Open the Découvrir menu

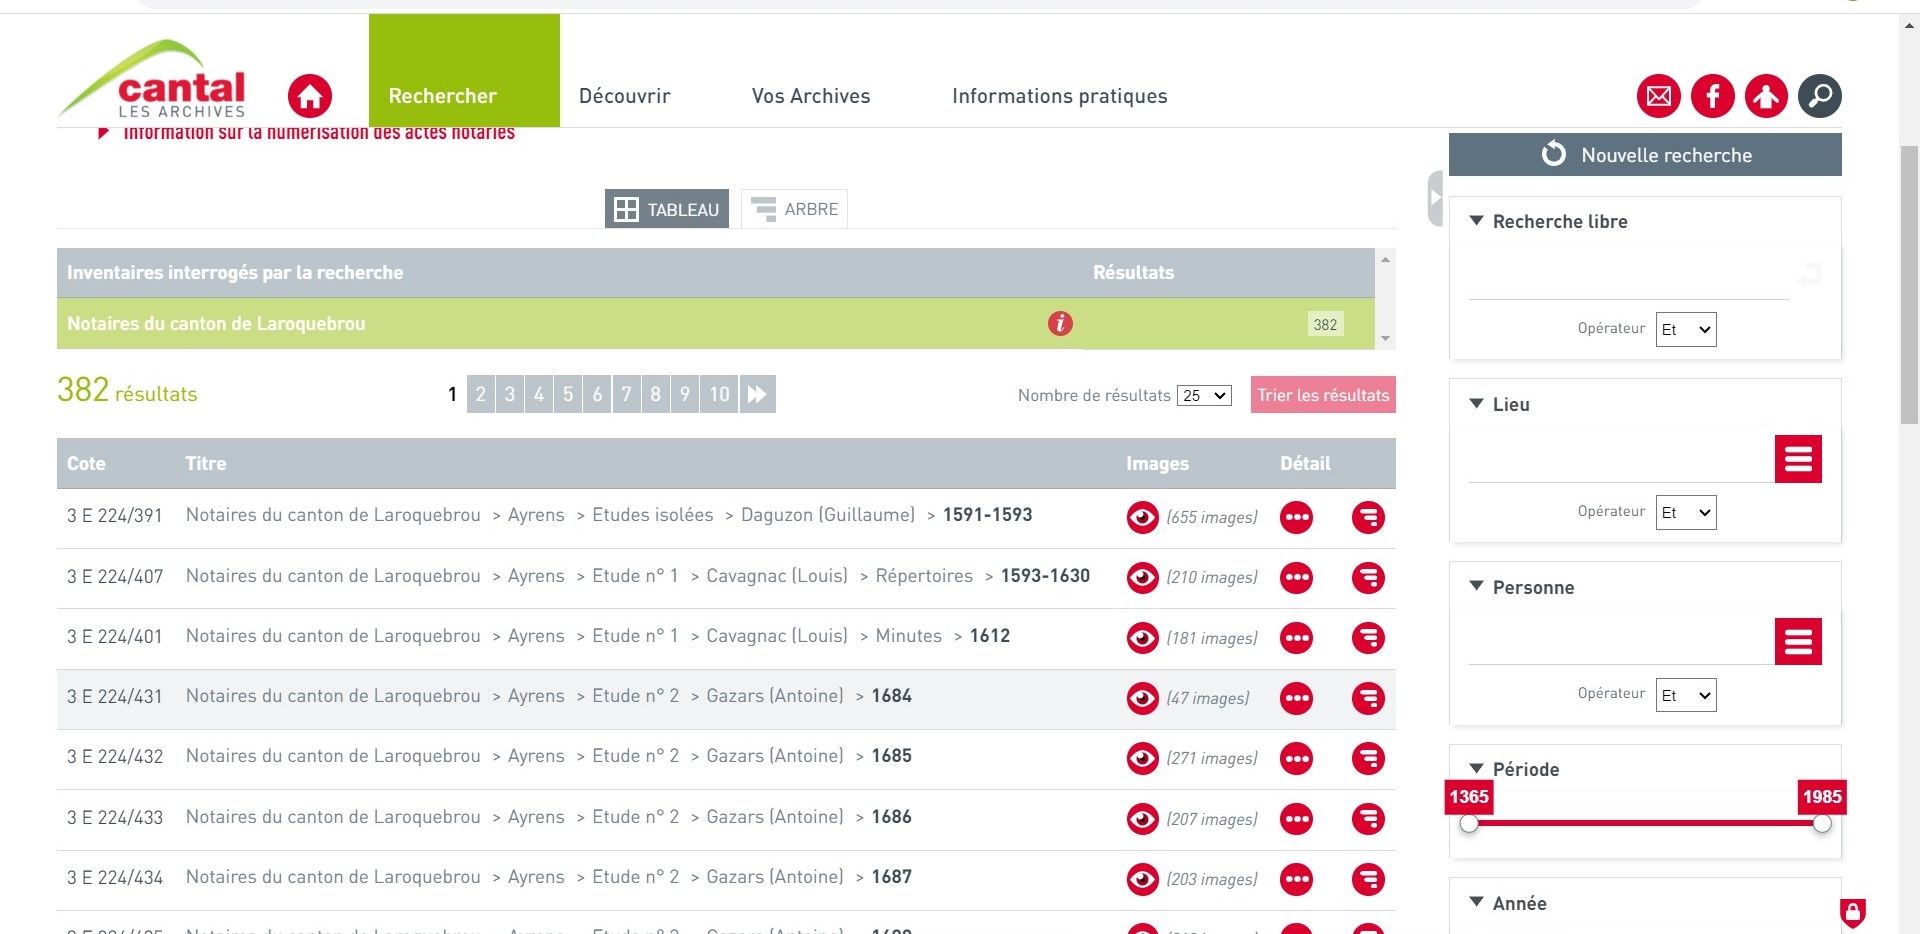click(624, 96)
